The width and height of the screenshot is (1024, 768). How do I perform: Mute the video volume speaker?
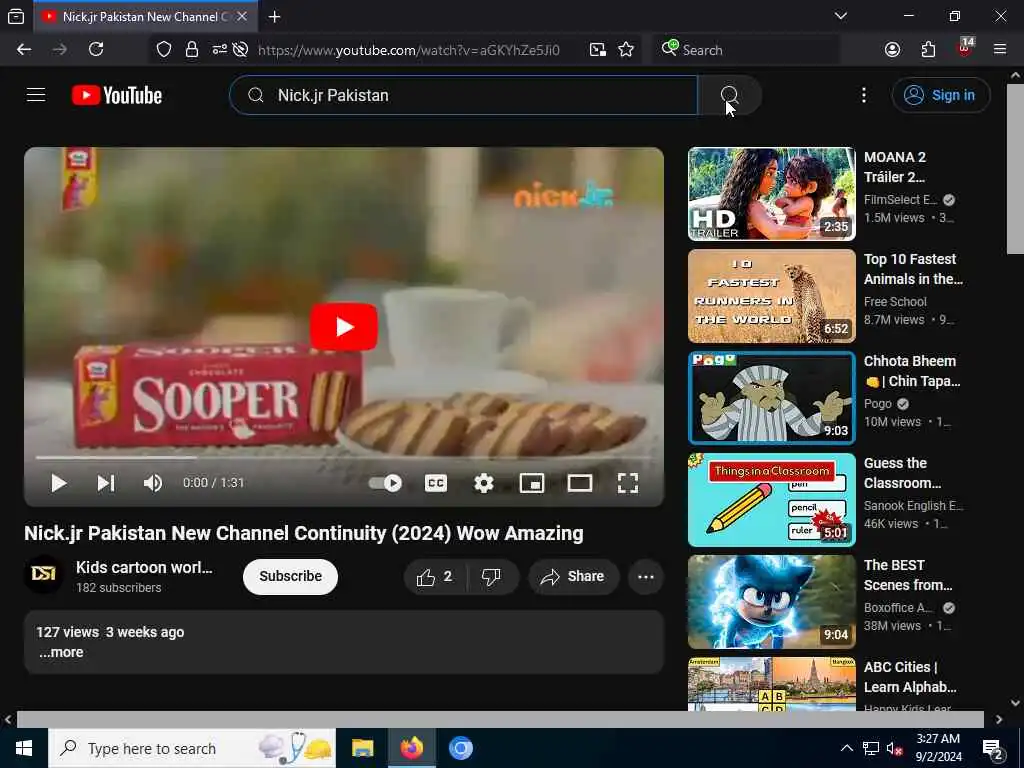click(153, 483)
